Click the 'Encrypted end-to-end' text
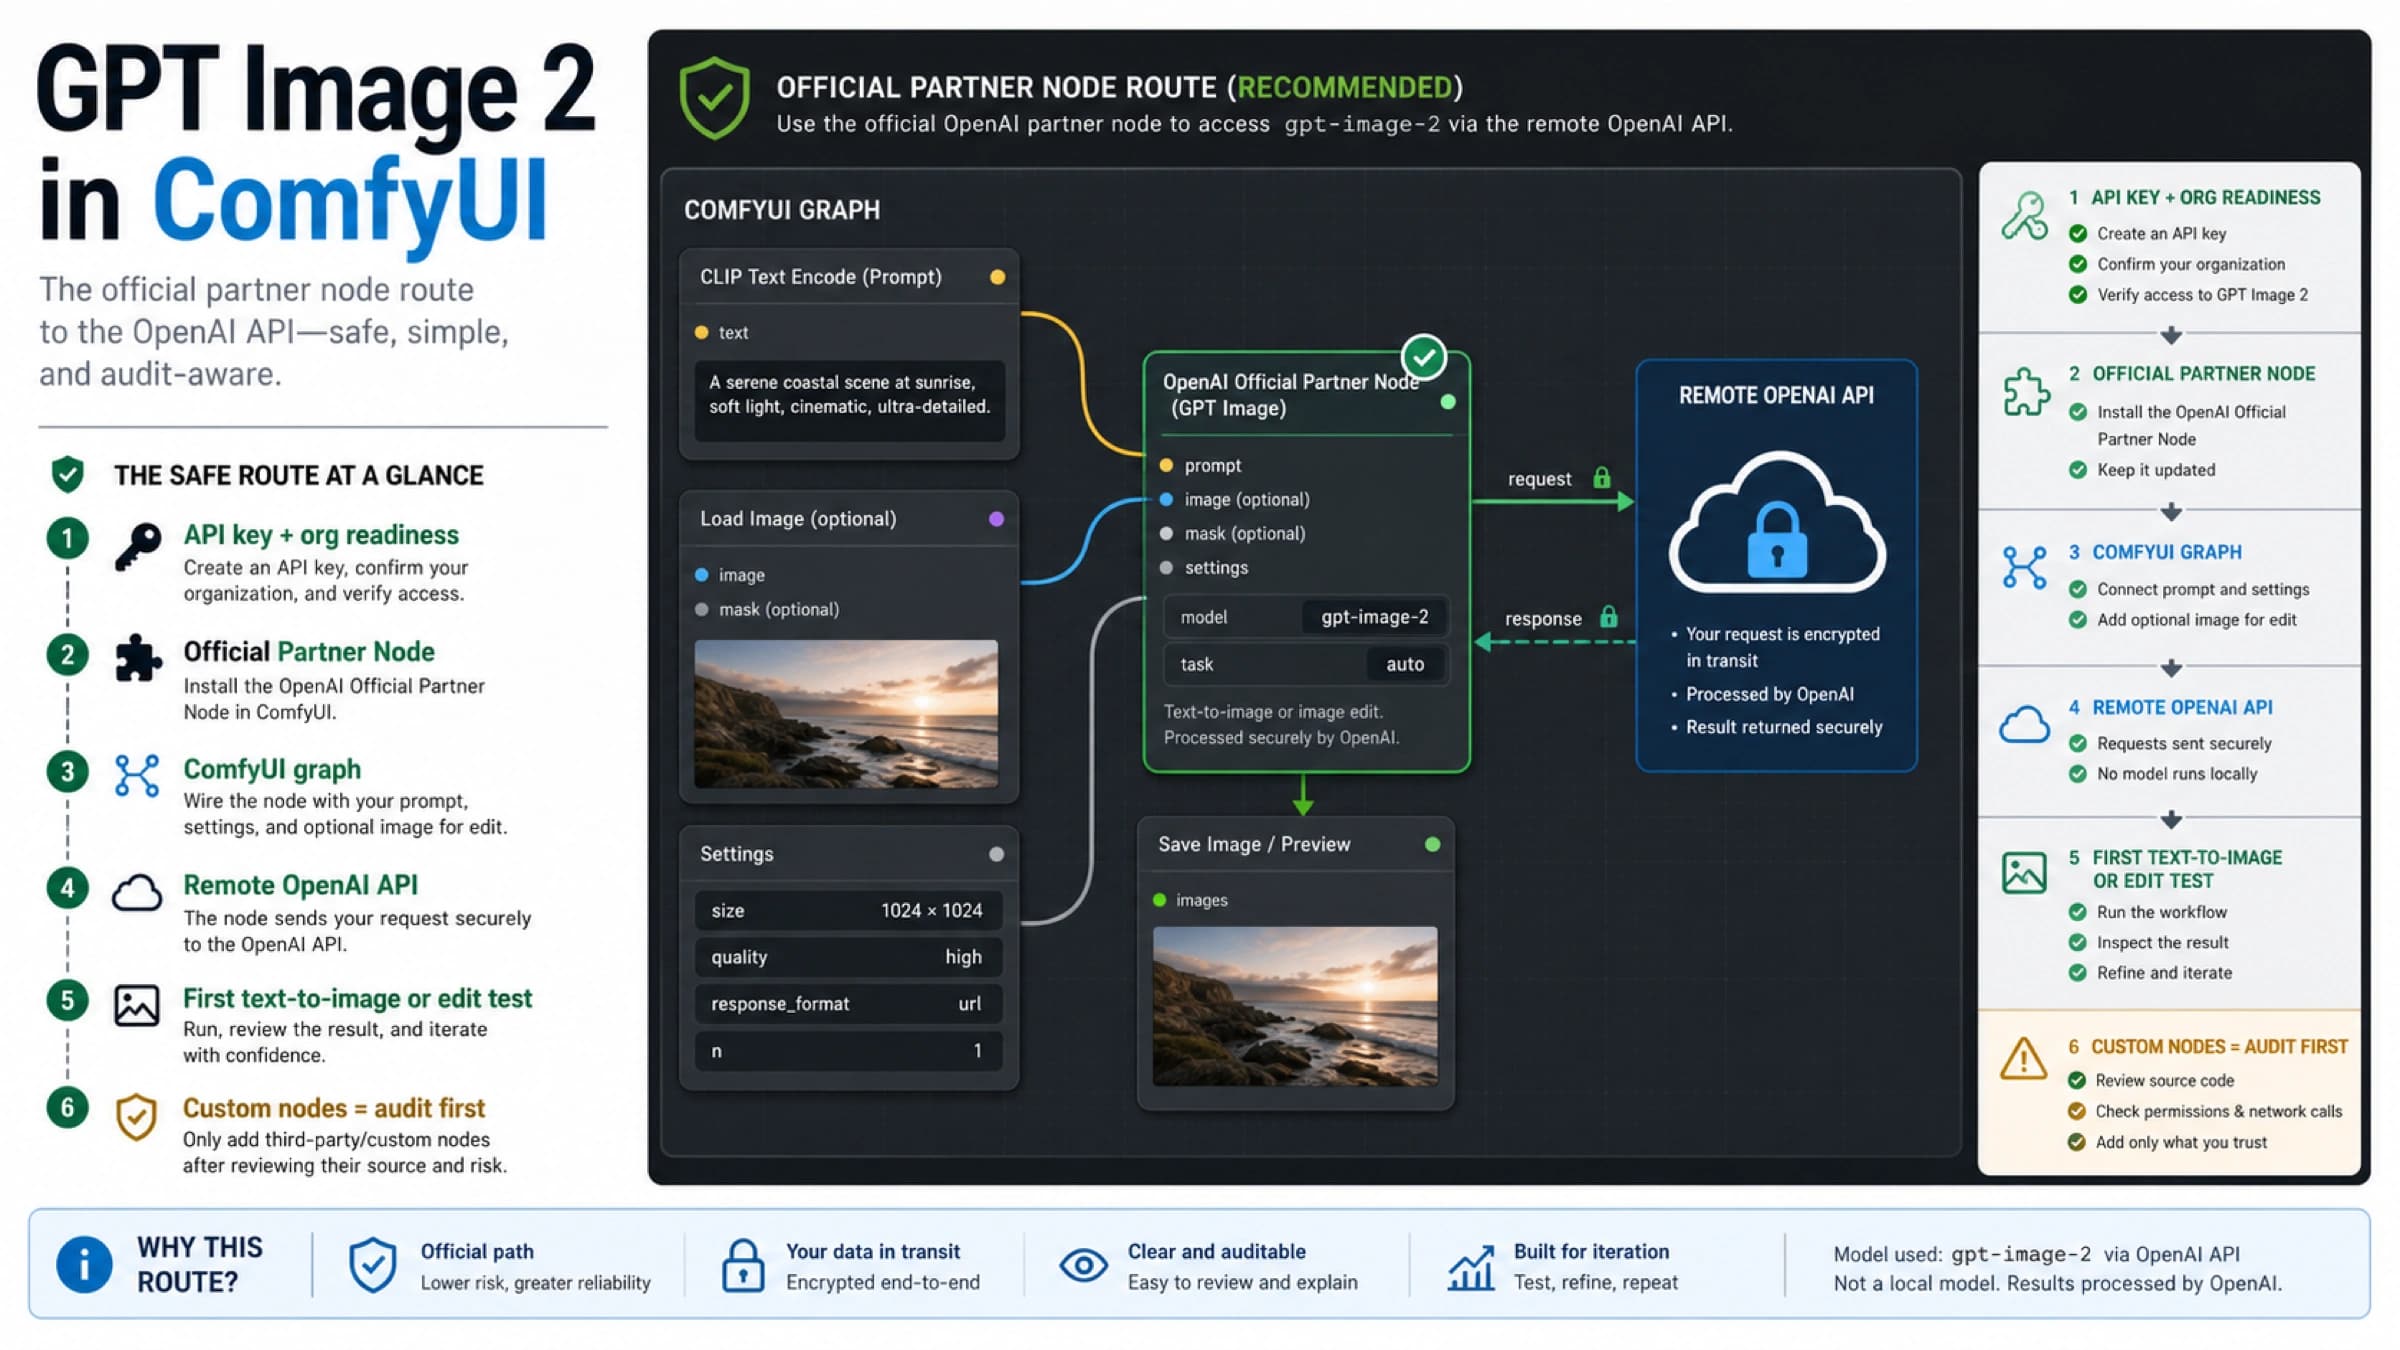The width and height of the screenshot is (2400, 1350). point(883,1283)
